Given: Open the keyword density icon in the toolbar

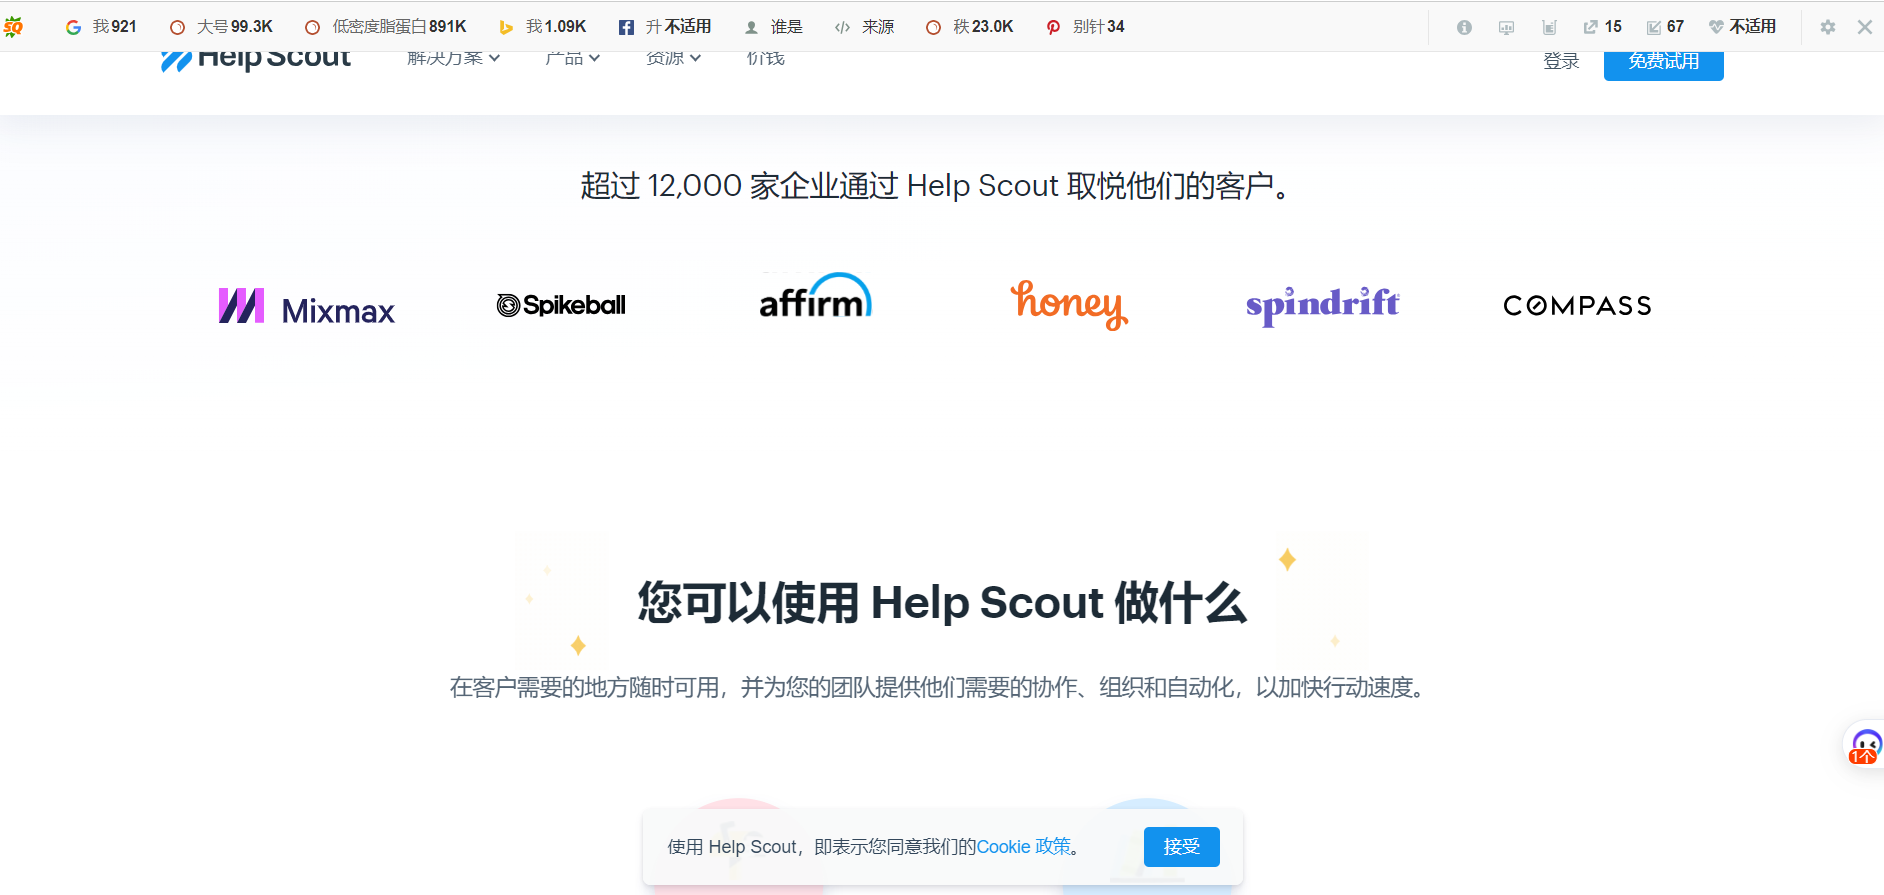Looking at the screenshot, I should point(1549,27).
